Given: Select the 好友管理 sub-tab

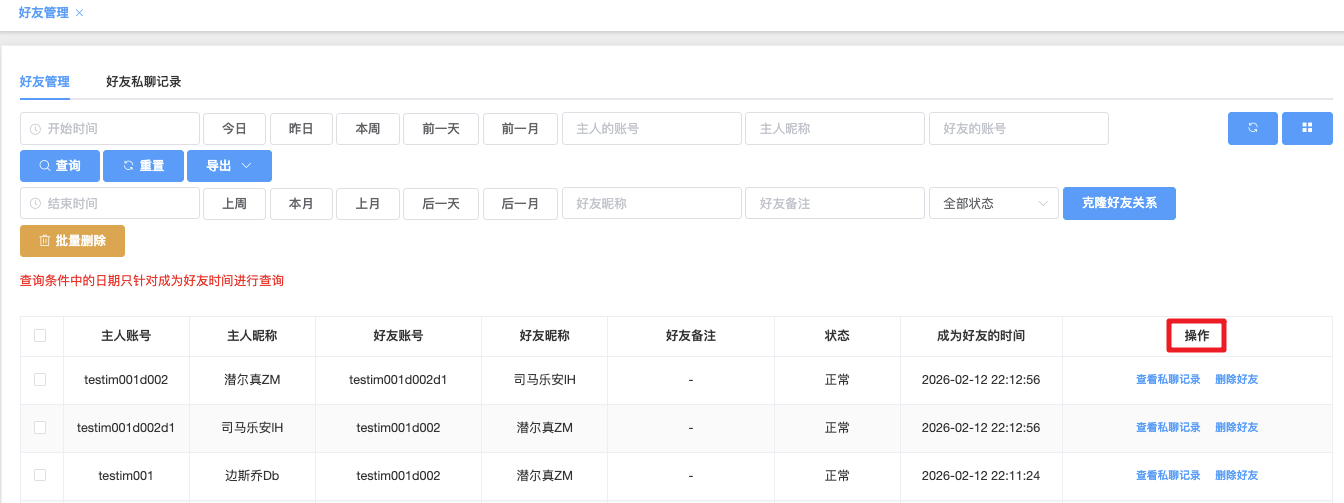Looking at the screenshot, I should (45, 82).
